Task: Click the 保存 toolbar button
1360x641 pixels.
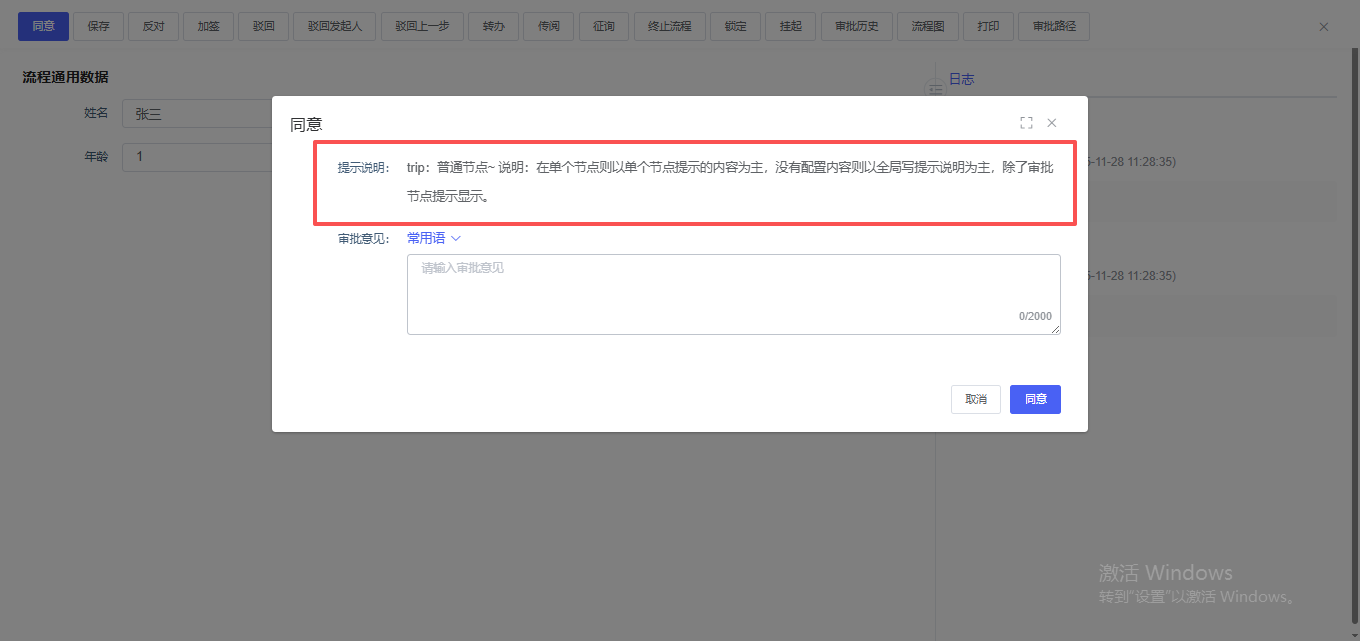Action: coord(99,27)
